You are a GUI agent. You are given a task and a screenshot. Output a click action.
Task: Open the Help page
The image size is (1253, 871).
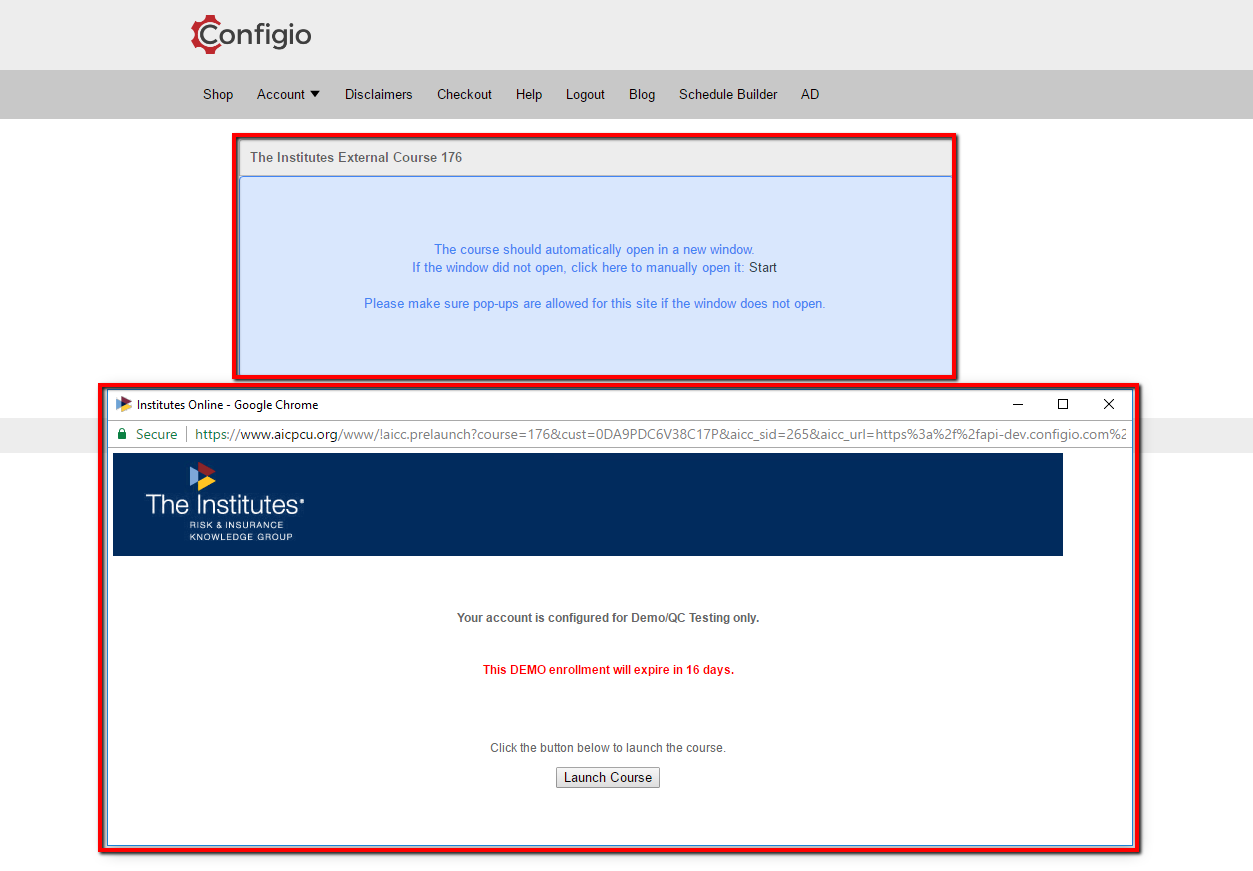pyautogui.click(x=529, y=94)
